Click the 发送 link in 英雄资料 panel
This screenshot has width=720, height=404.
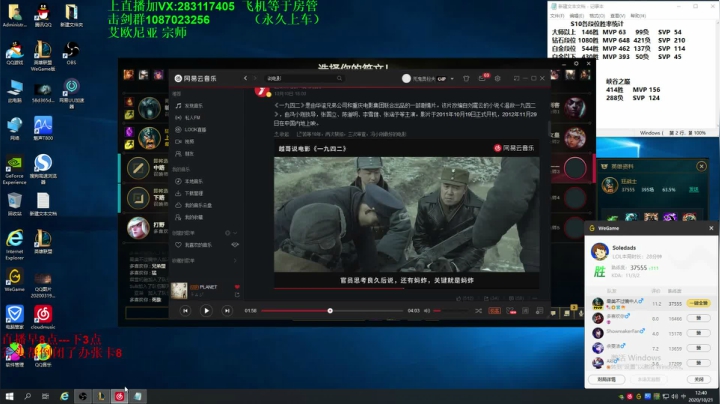tap(693, 189)
